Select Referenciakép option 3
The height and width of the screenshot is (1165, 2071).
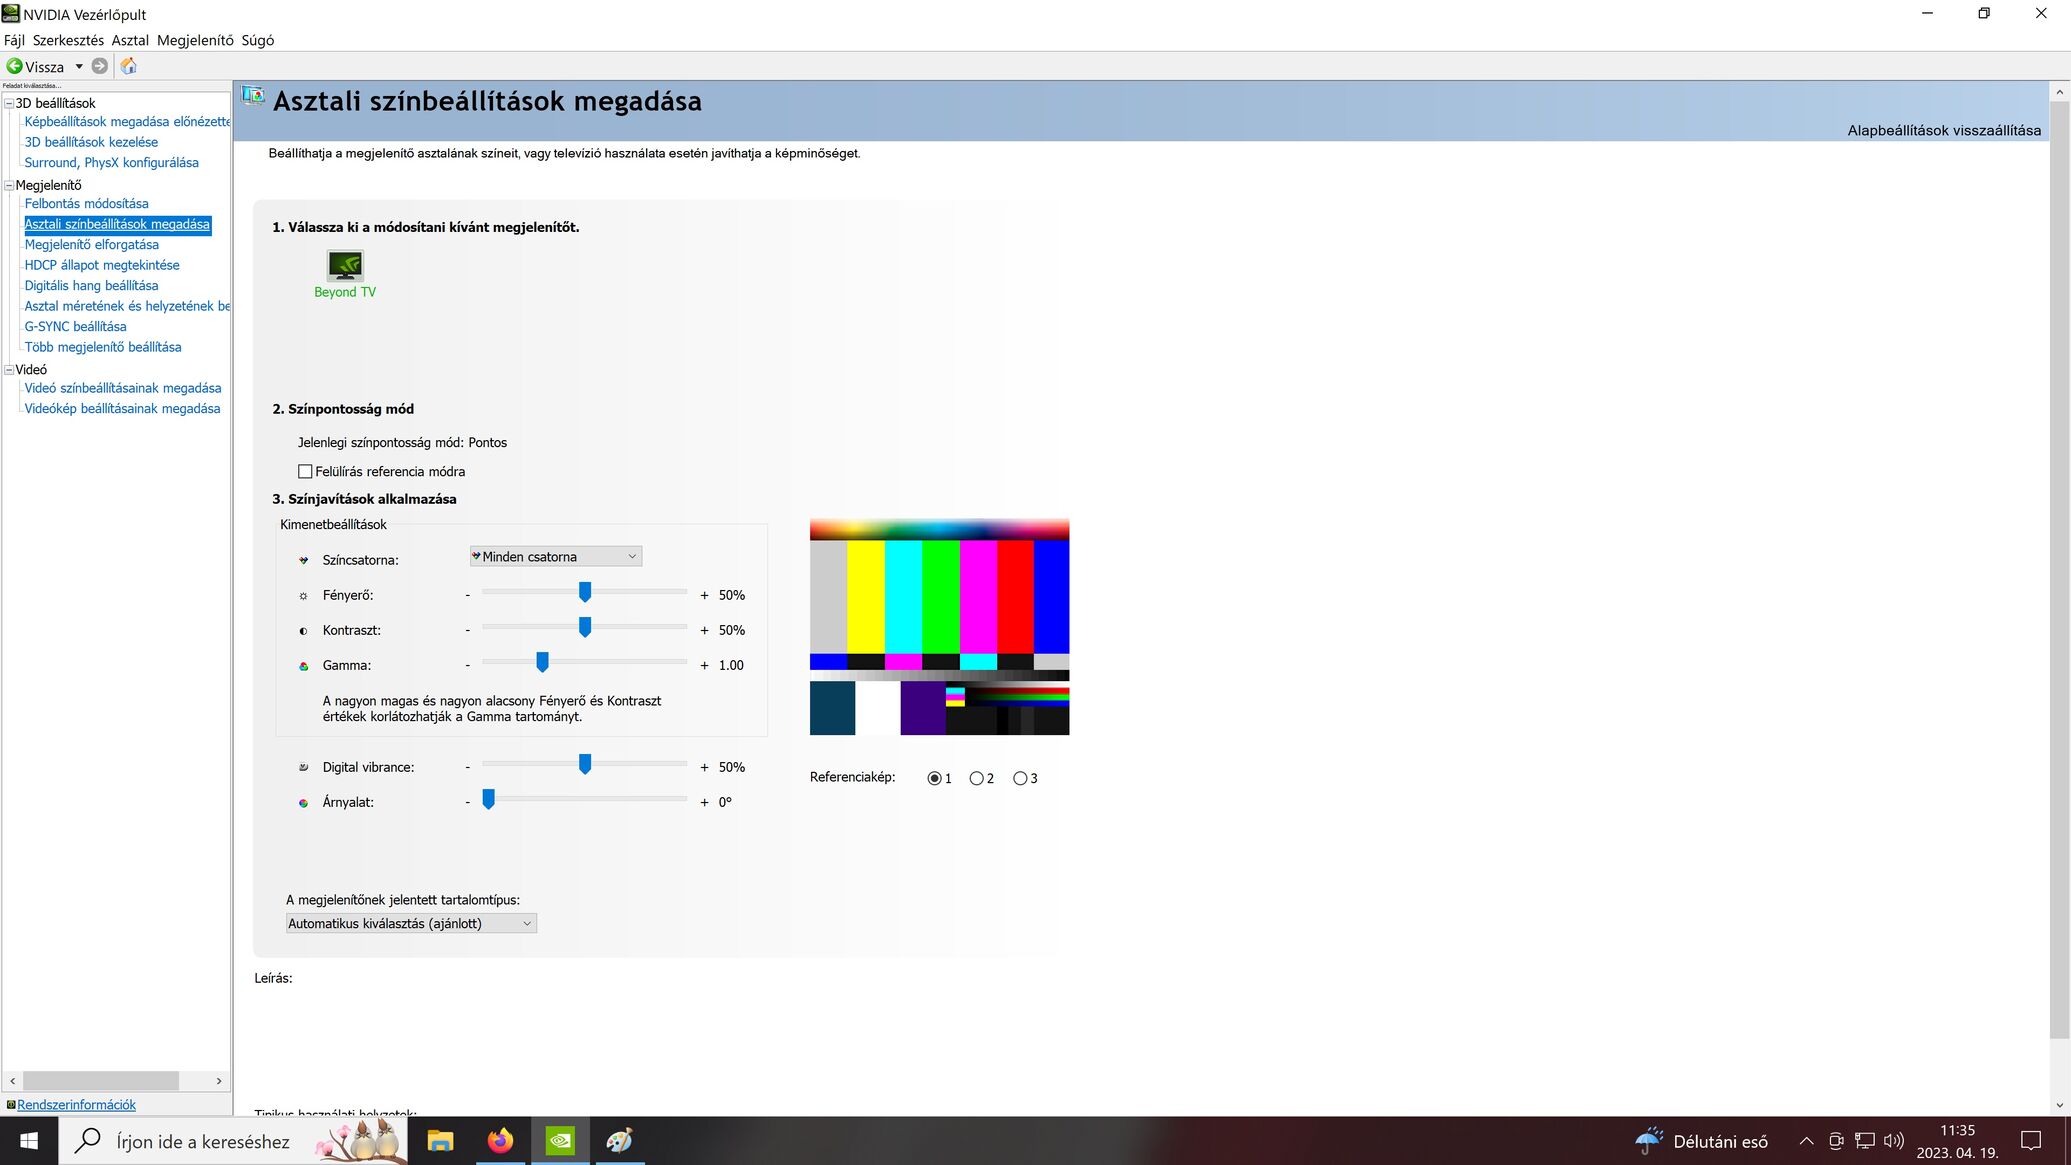pyautogui.click(x=1020, y=778)
